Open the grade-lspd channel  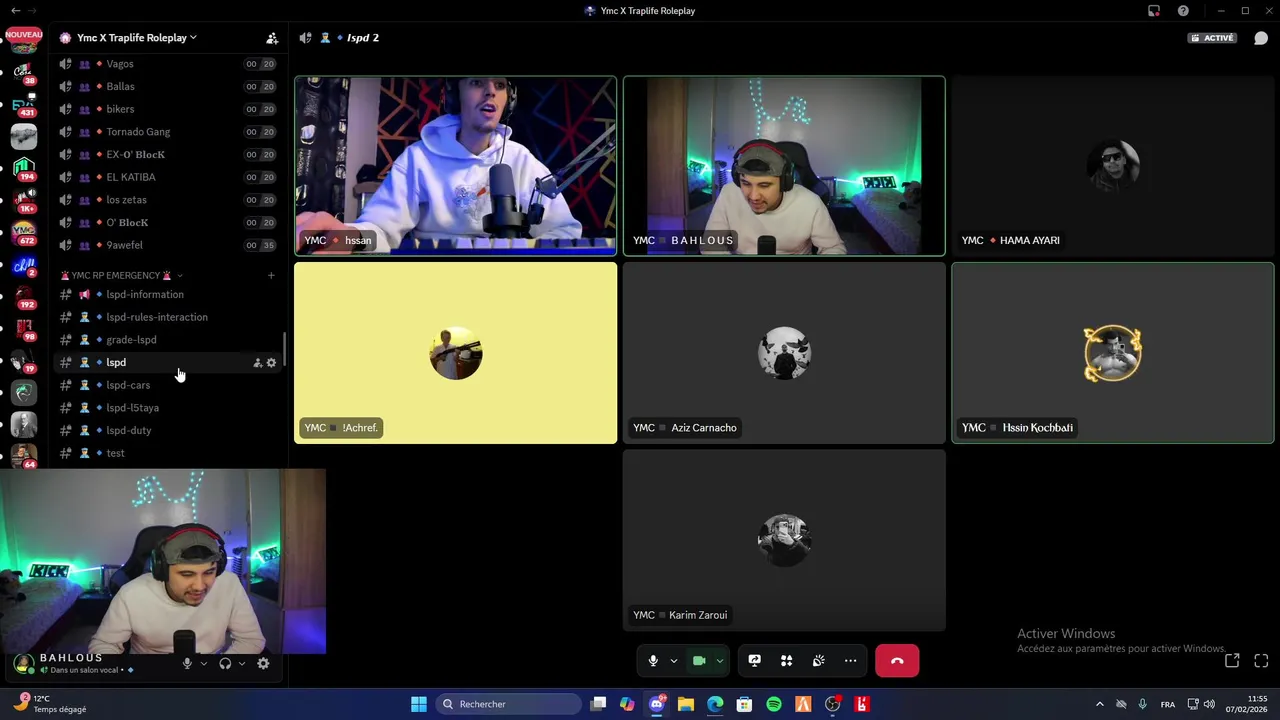pyautogui.click(x=168, y=340)
